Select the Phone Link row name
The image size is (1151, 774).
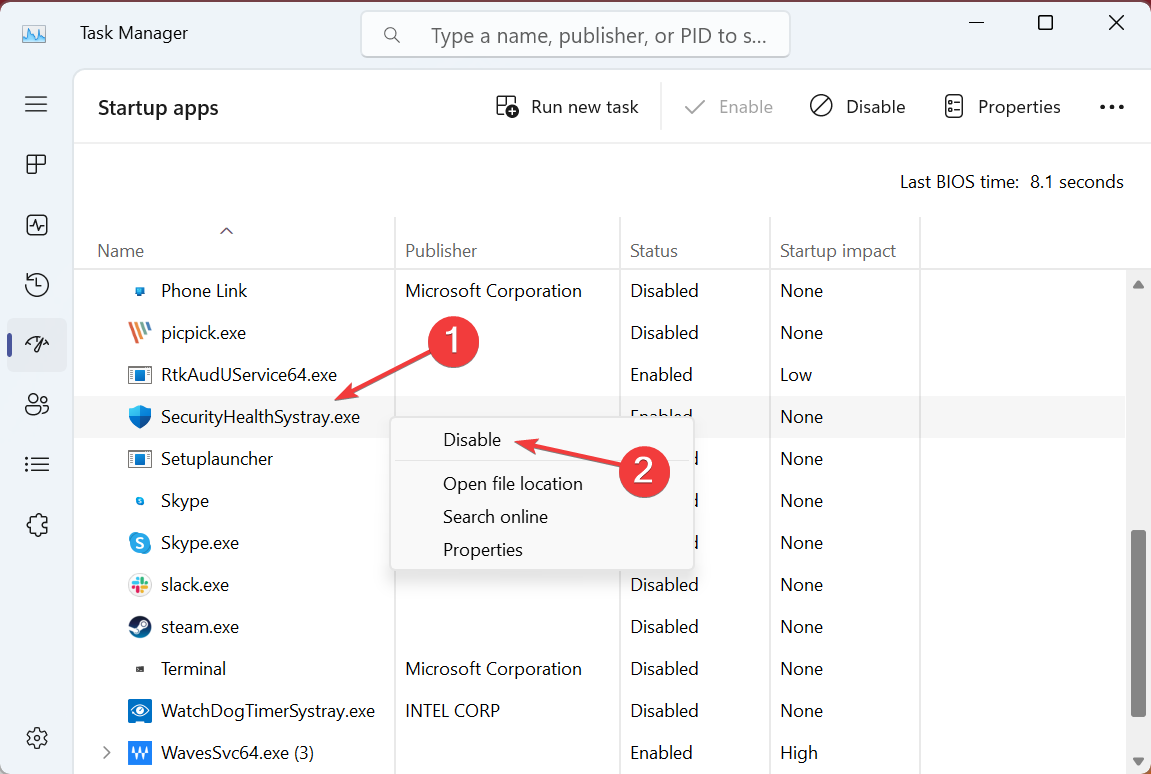pyautogui.click(x=203, y=292)
